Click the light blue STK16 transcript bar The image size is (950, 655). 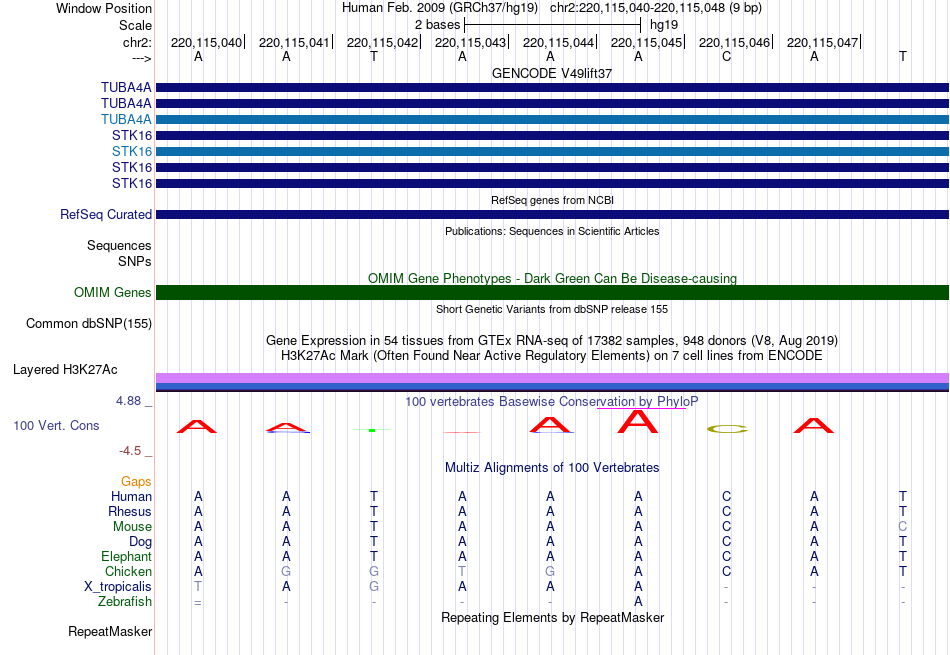[552, 151]
